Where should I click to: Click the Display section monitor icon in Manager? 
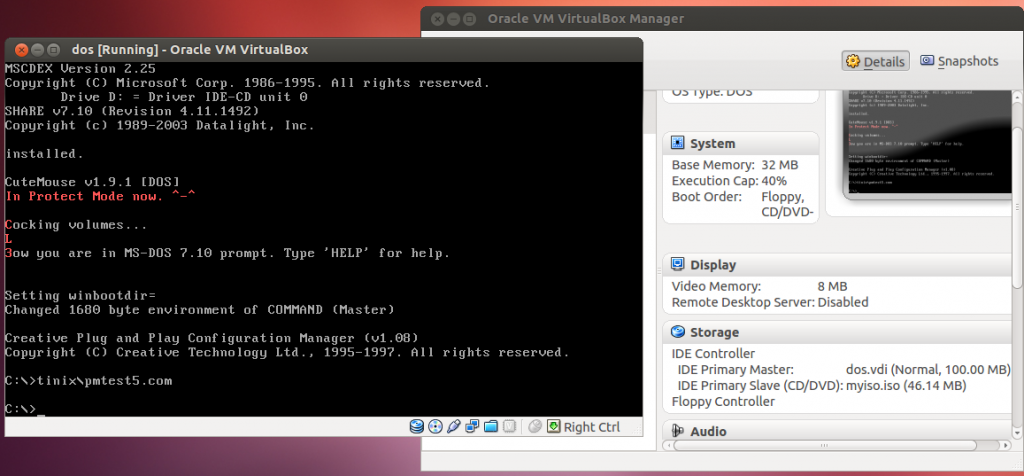point(678,264)
